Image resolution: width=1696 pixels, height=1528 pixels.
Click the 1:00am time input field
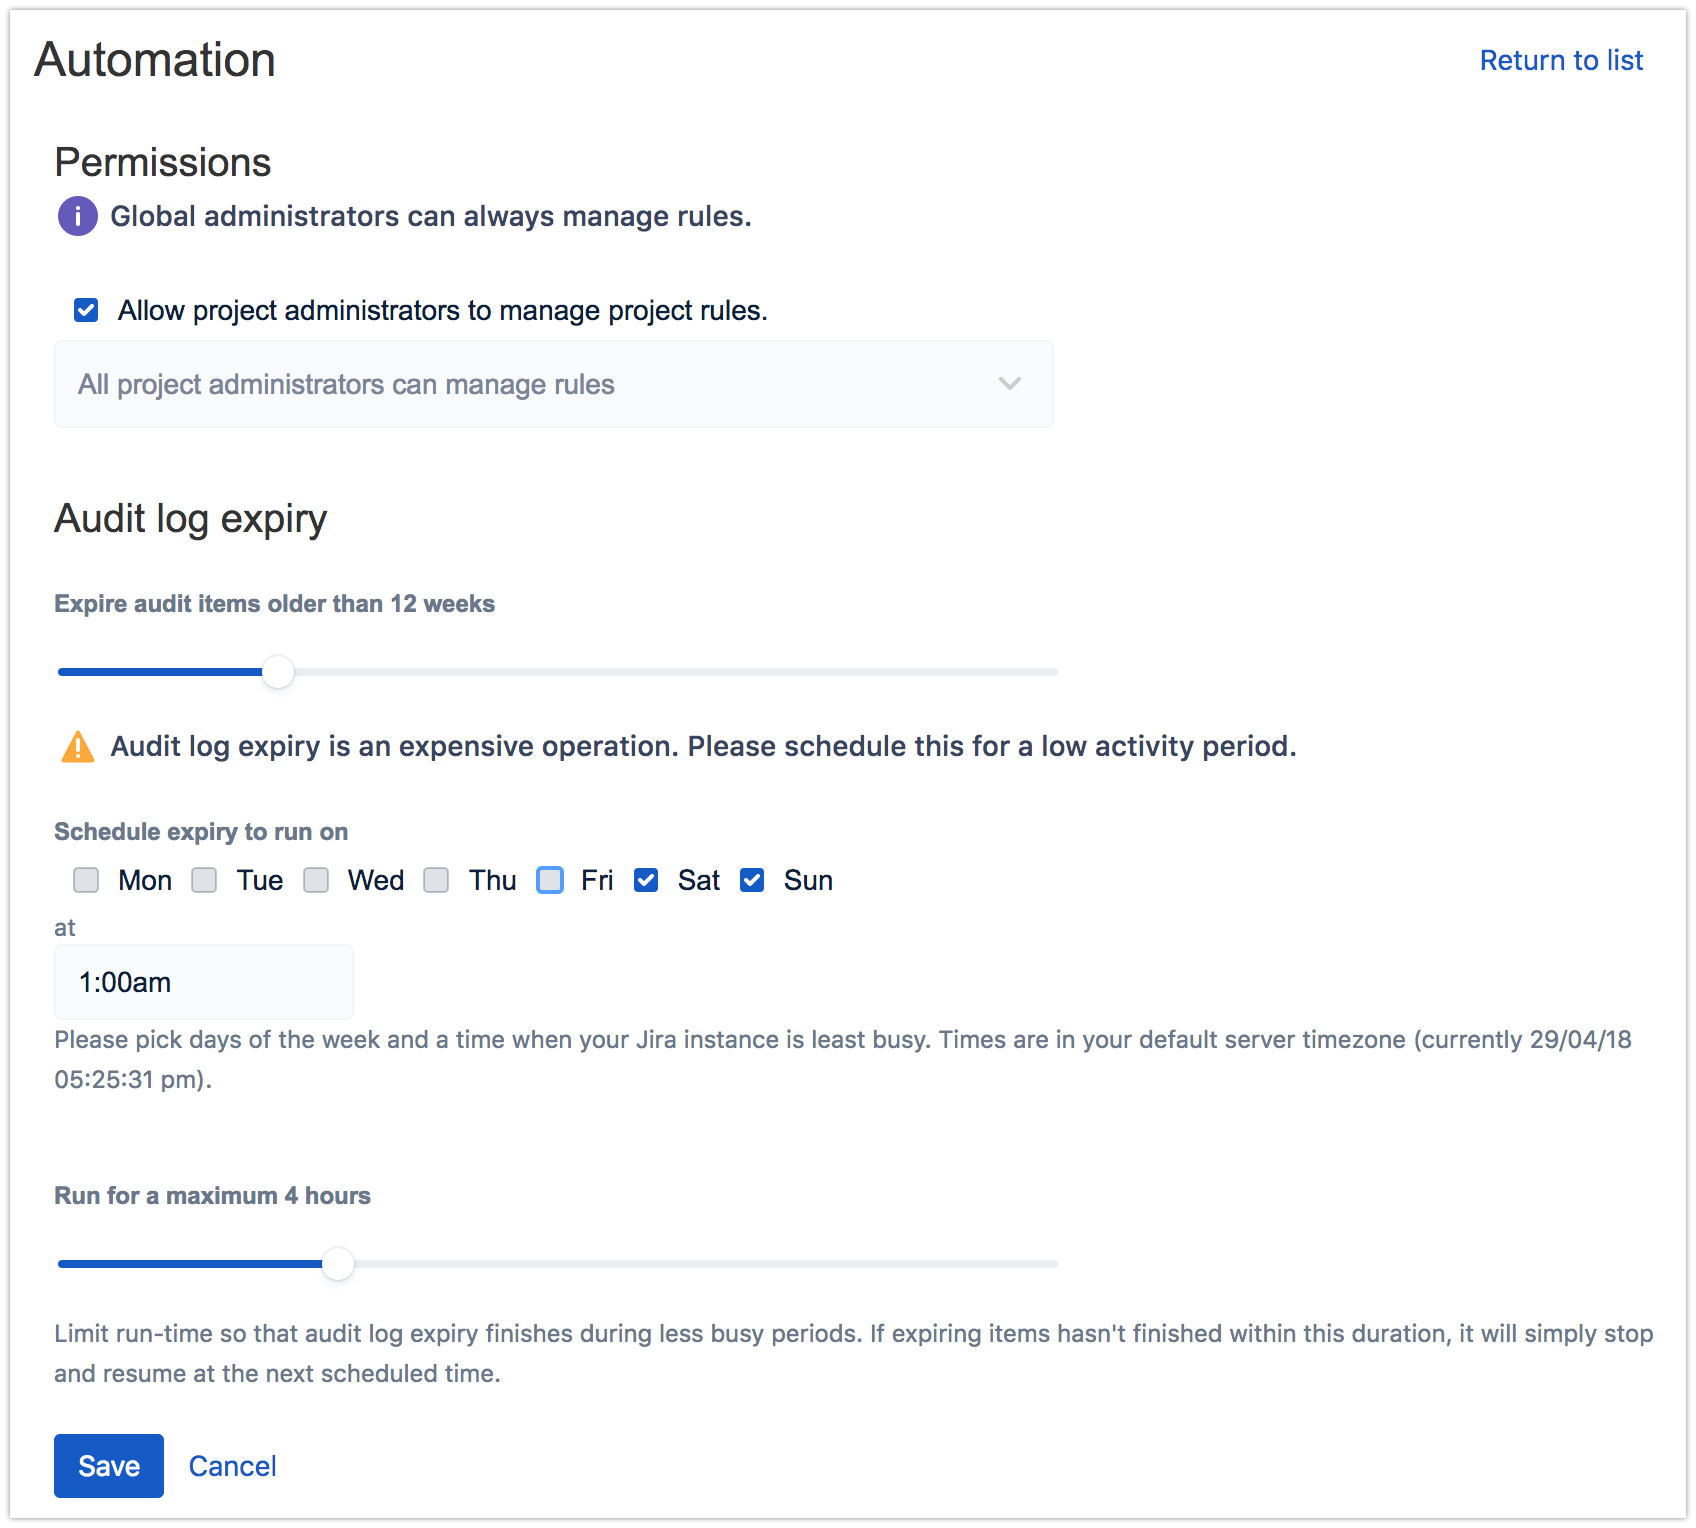tap(204, 982)
